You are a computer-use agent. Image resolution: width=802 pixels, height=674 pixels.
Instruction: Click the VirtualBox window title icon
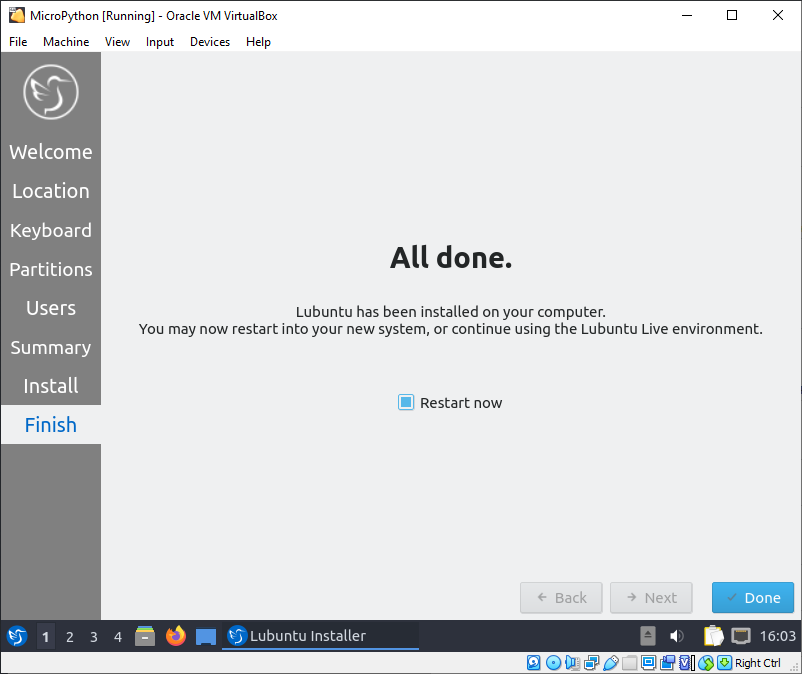[17, 15]
